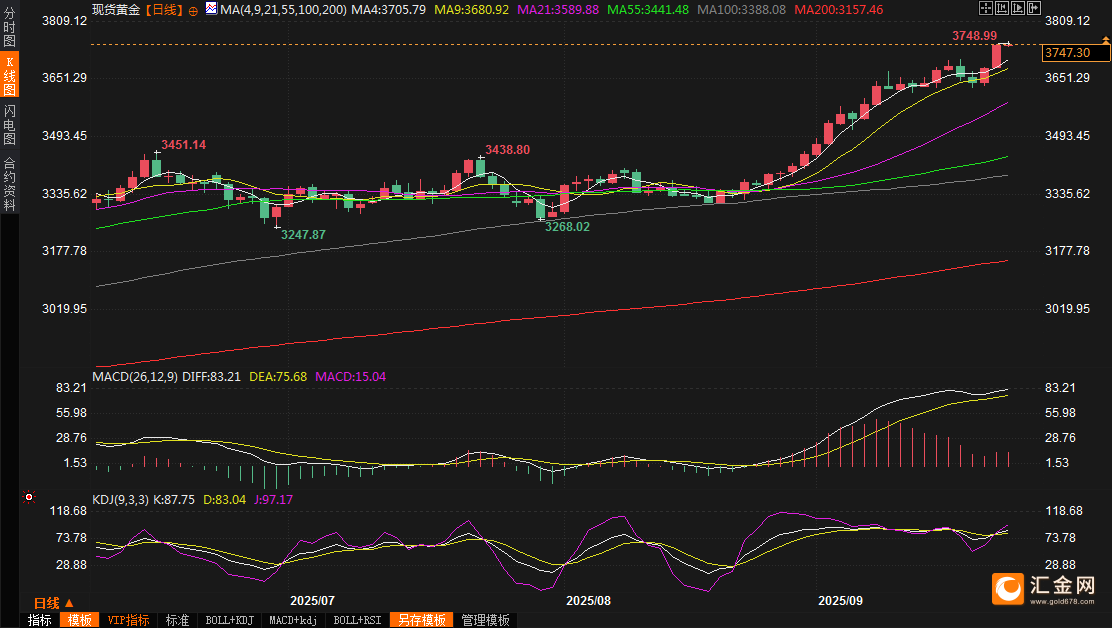Click the DIFF:83.21 value

211,376
